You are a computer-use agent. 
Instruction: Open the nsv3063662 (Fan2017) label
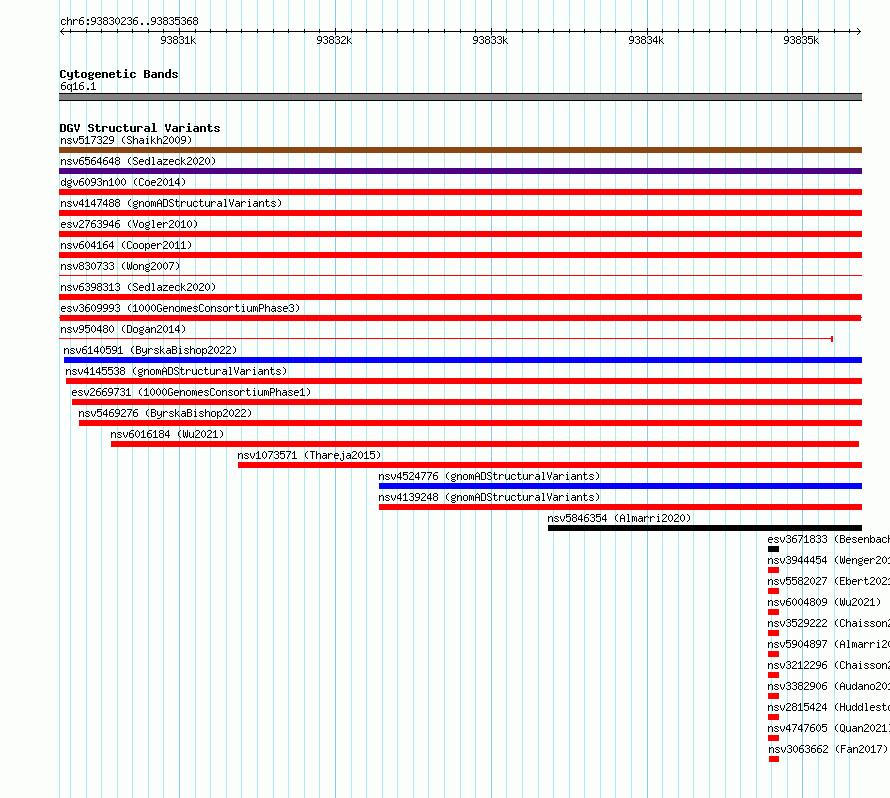point(828,749)
